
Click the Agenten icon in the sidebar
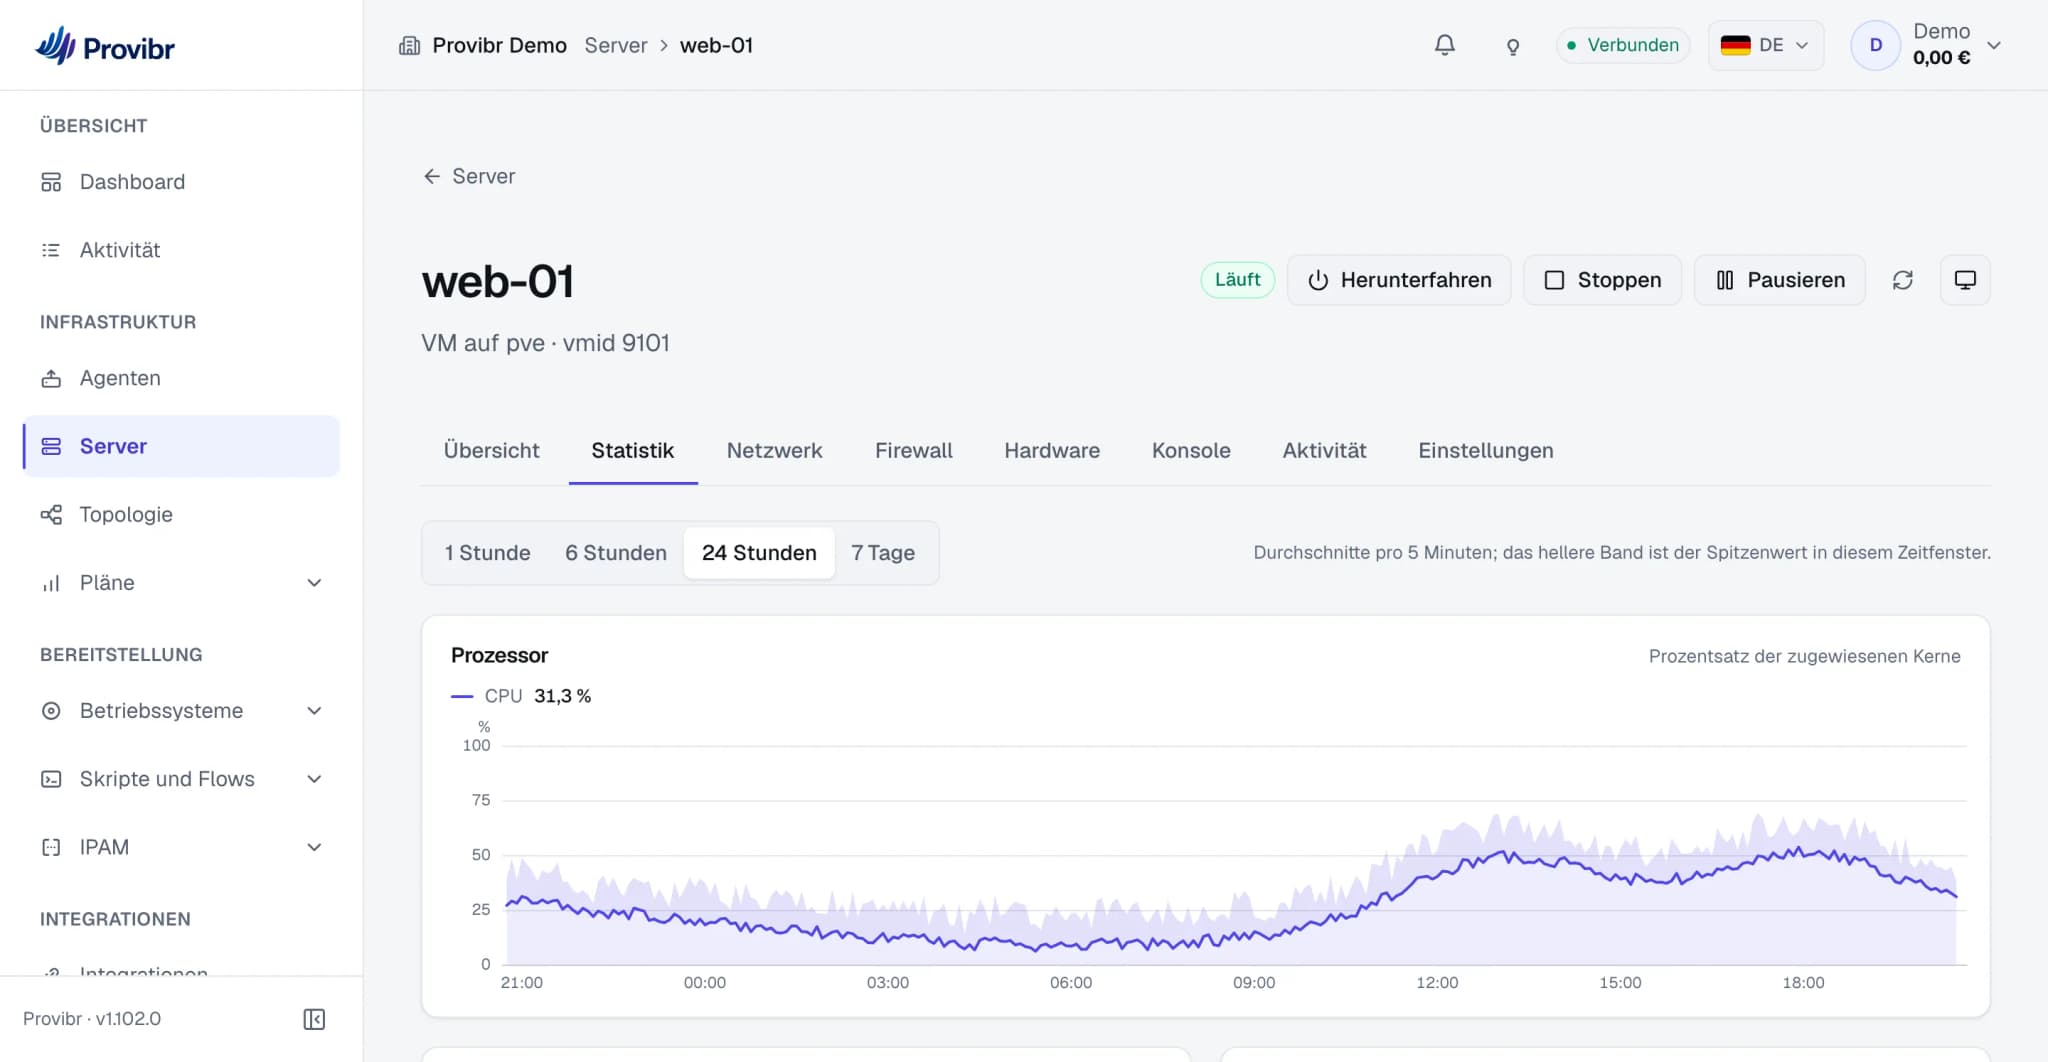point(51,378)
